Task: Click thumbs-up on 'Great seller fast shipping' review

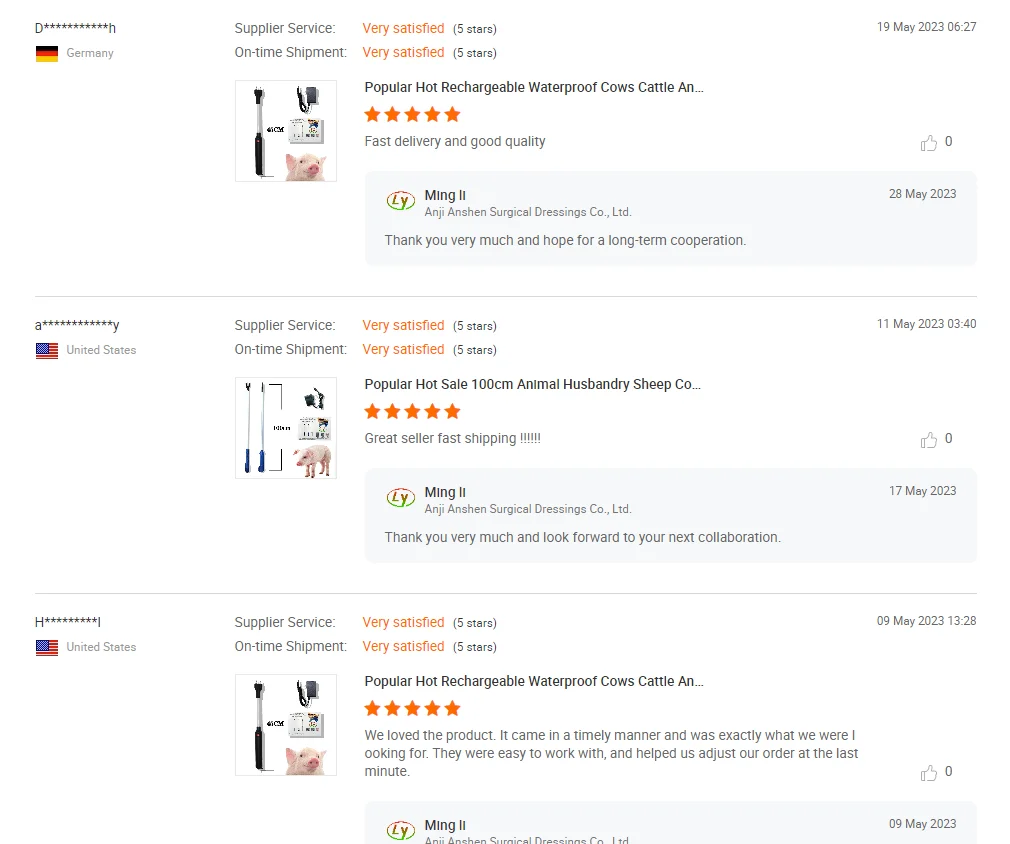Action: click(x=929, y=440)
